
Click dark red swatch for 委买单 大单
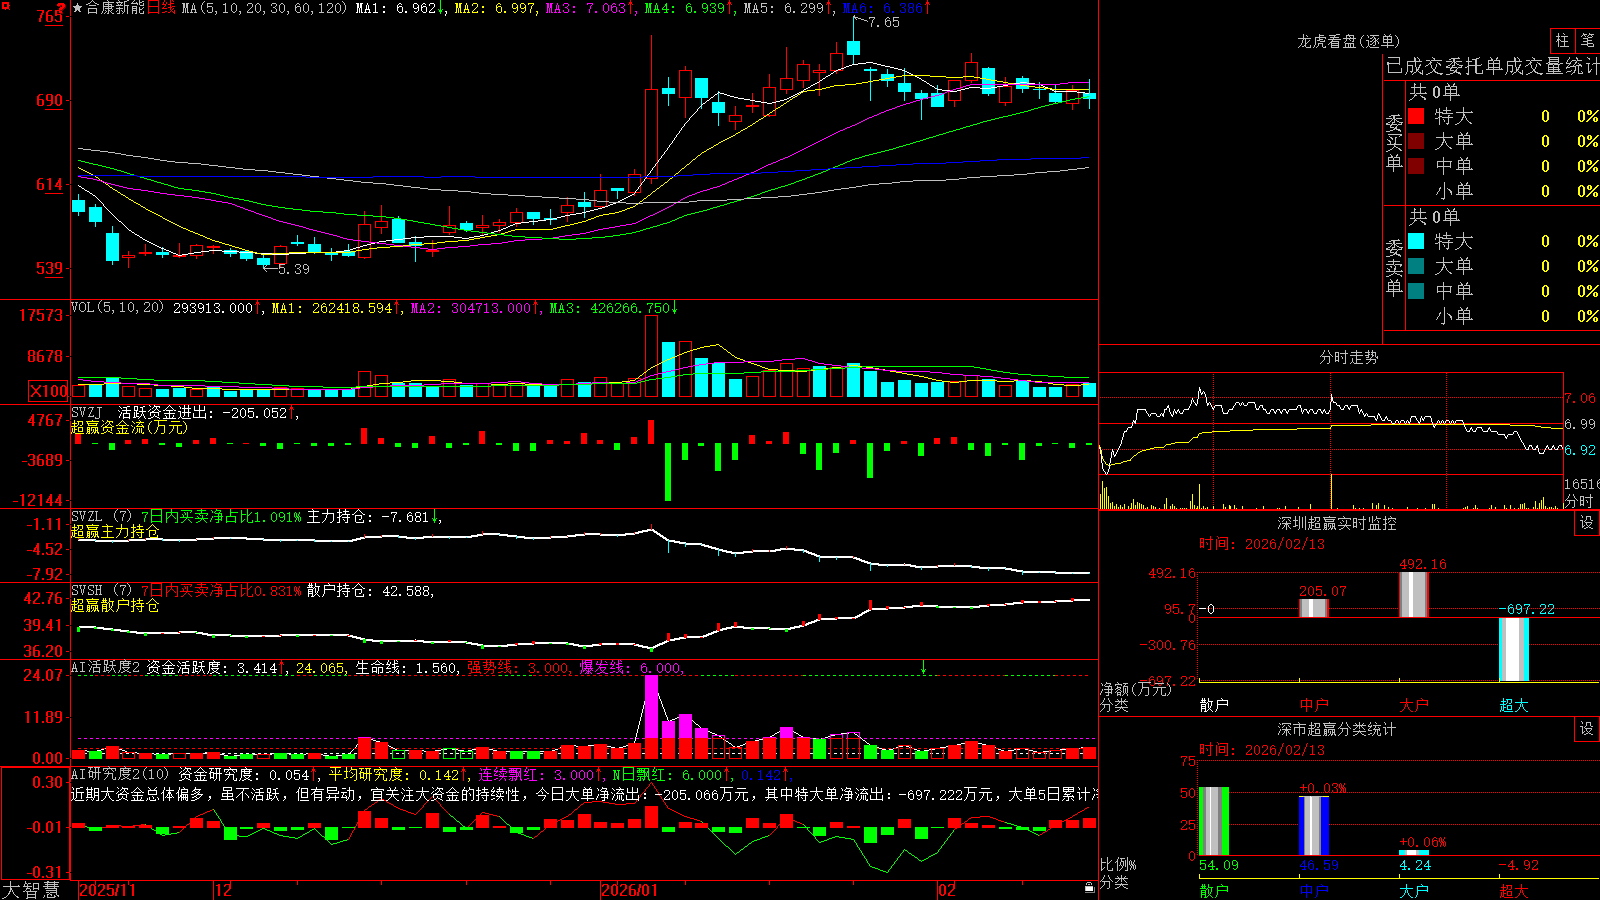click(1416, 141)
